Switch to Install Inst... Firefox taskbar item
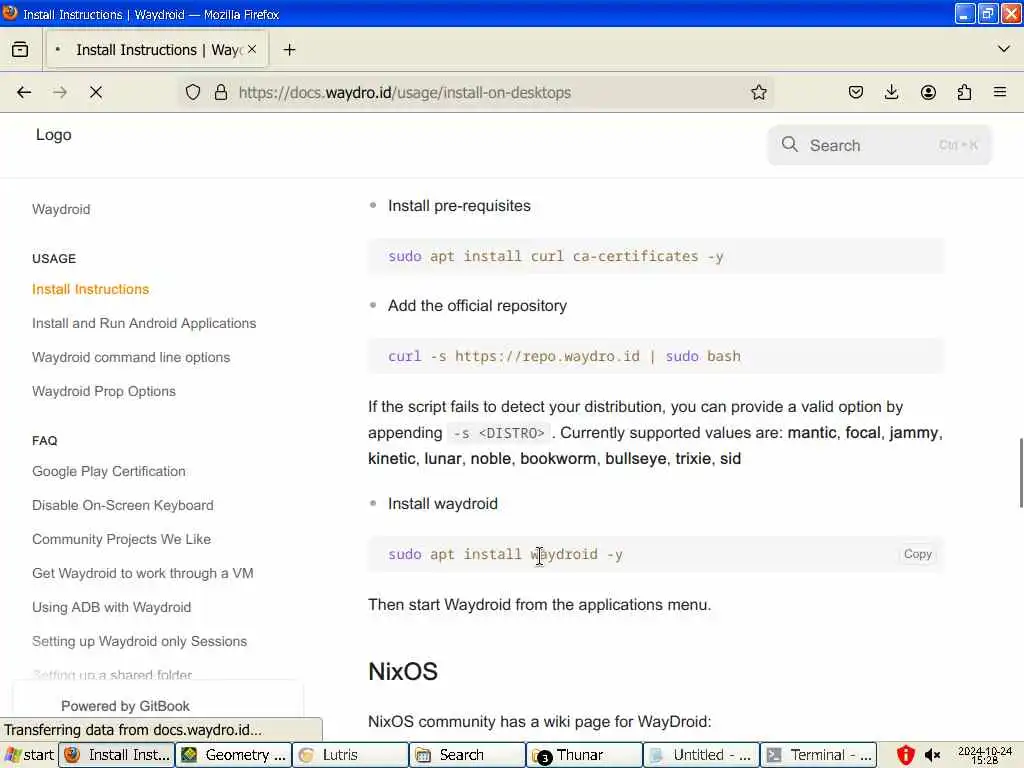 click(117, 755)
